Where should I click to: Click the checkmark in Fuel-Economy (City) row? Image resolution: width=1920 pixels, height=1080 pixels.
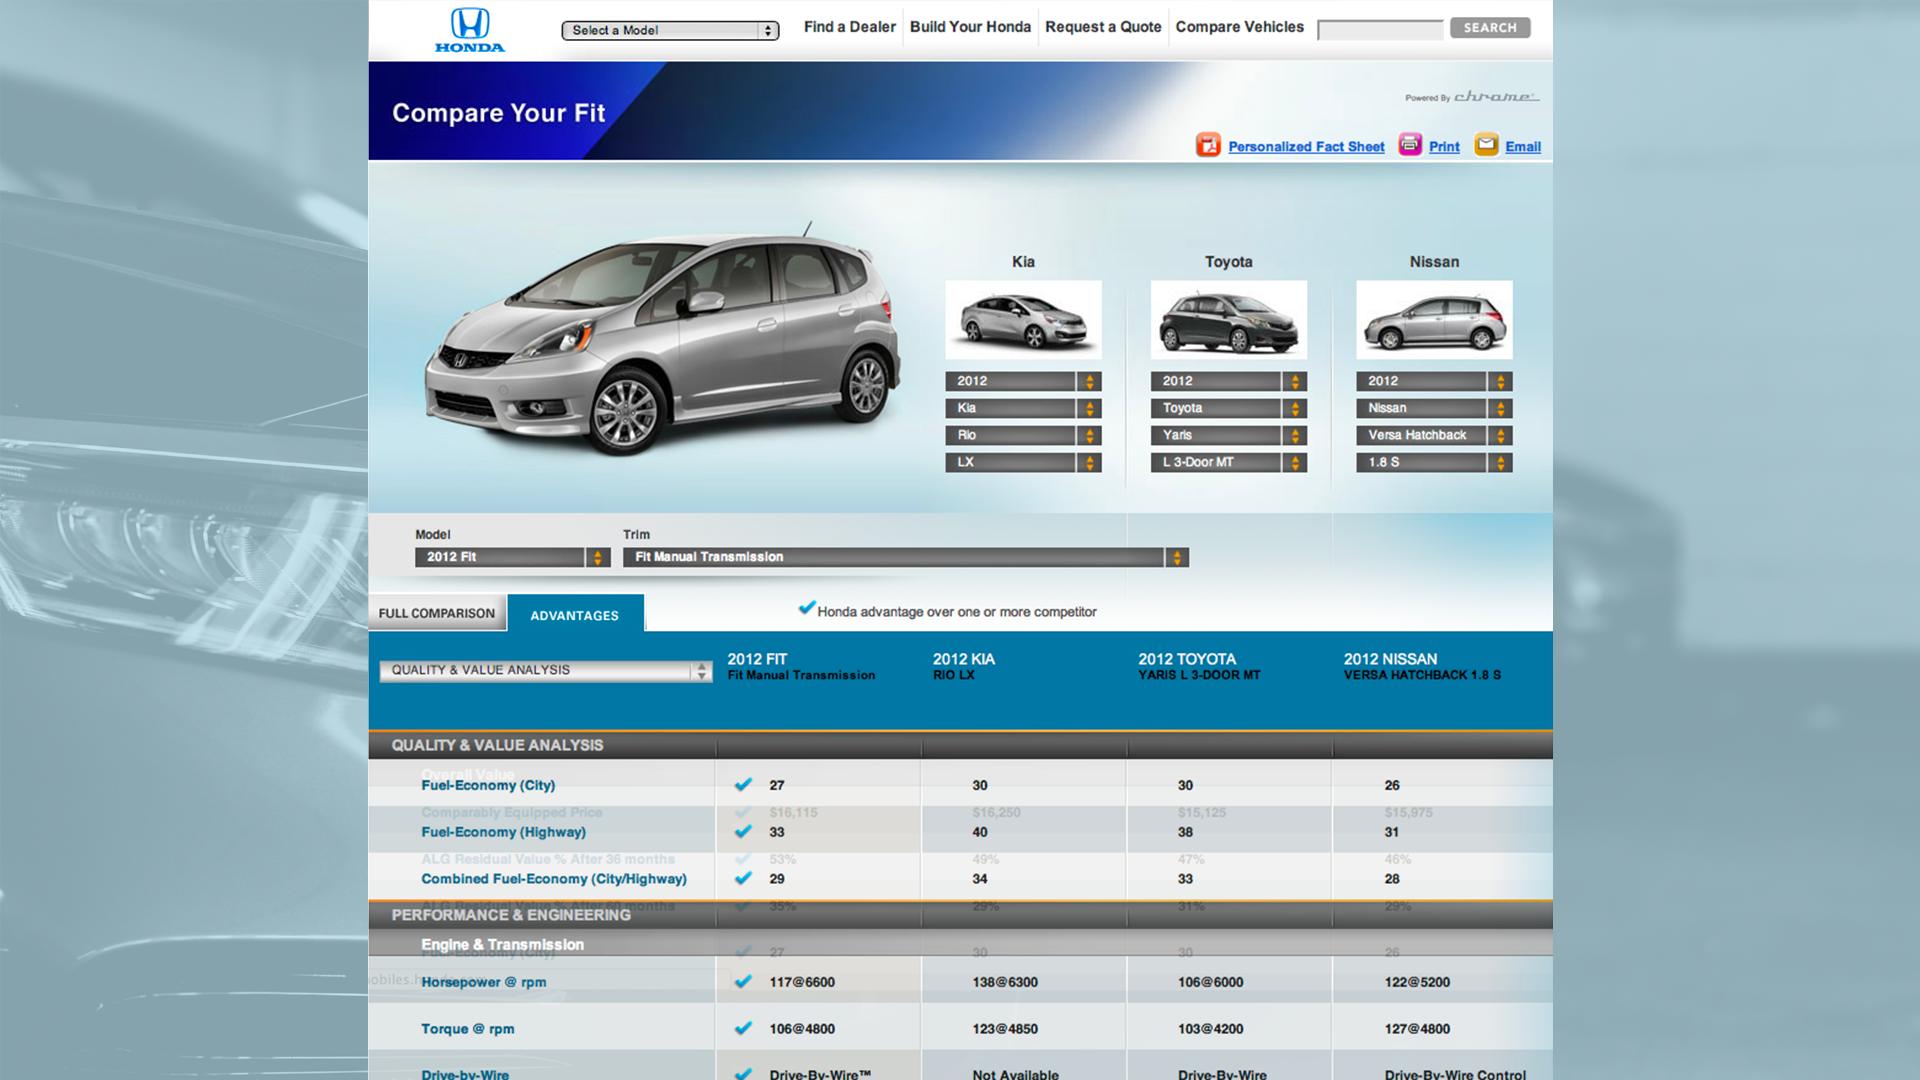click(x=743, y=785)
